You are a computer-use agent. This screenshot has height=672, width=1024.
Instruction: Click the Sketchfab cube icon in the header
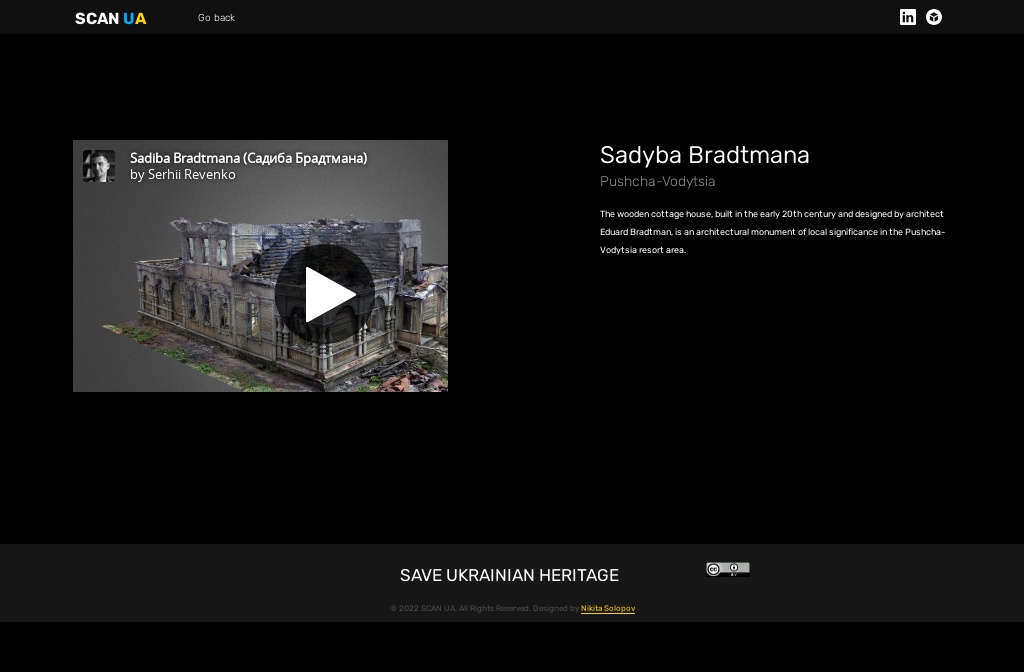[x=933, y=17]
